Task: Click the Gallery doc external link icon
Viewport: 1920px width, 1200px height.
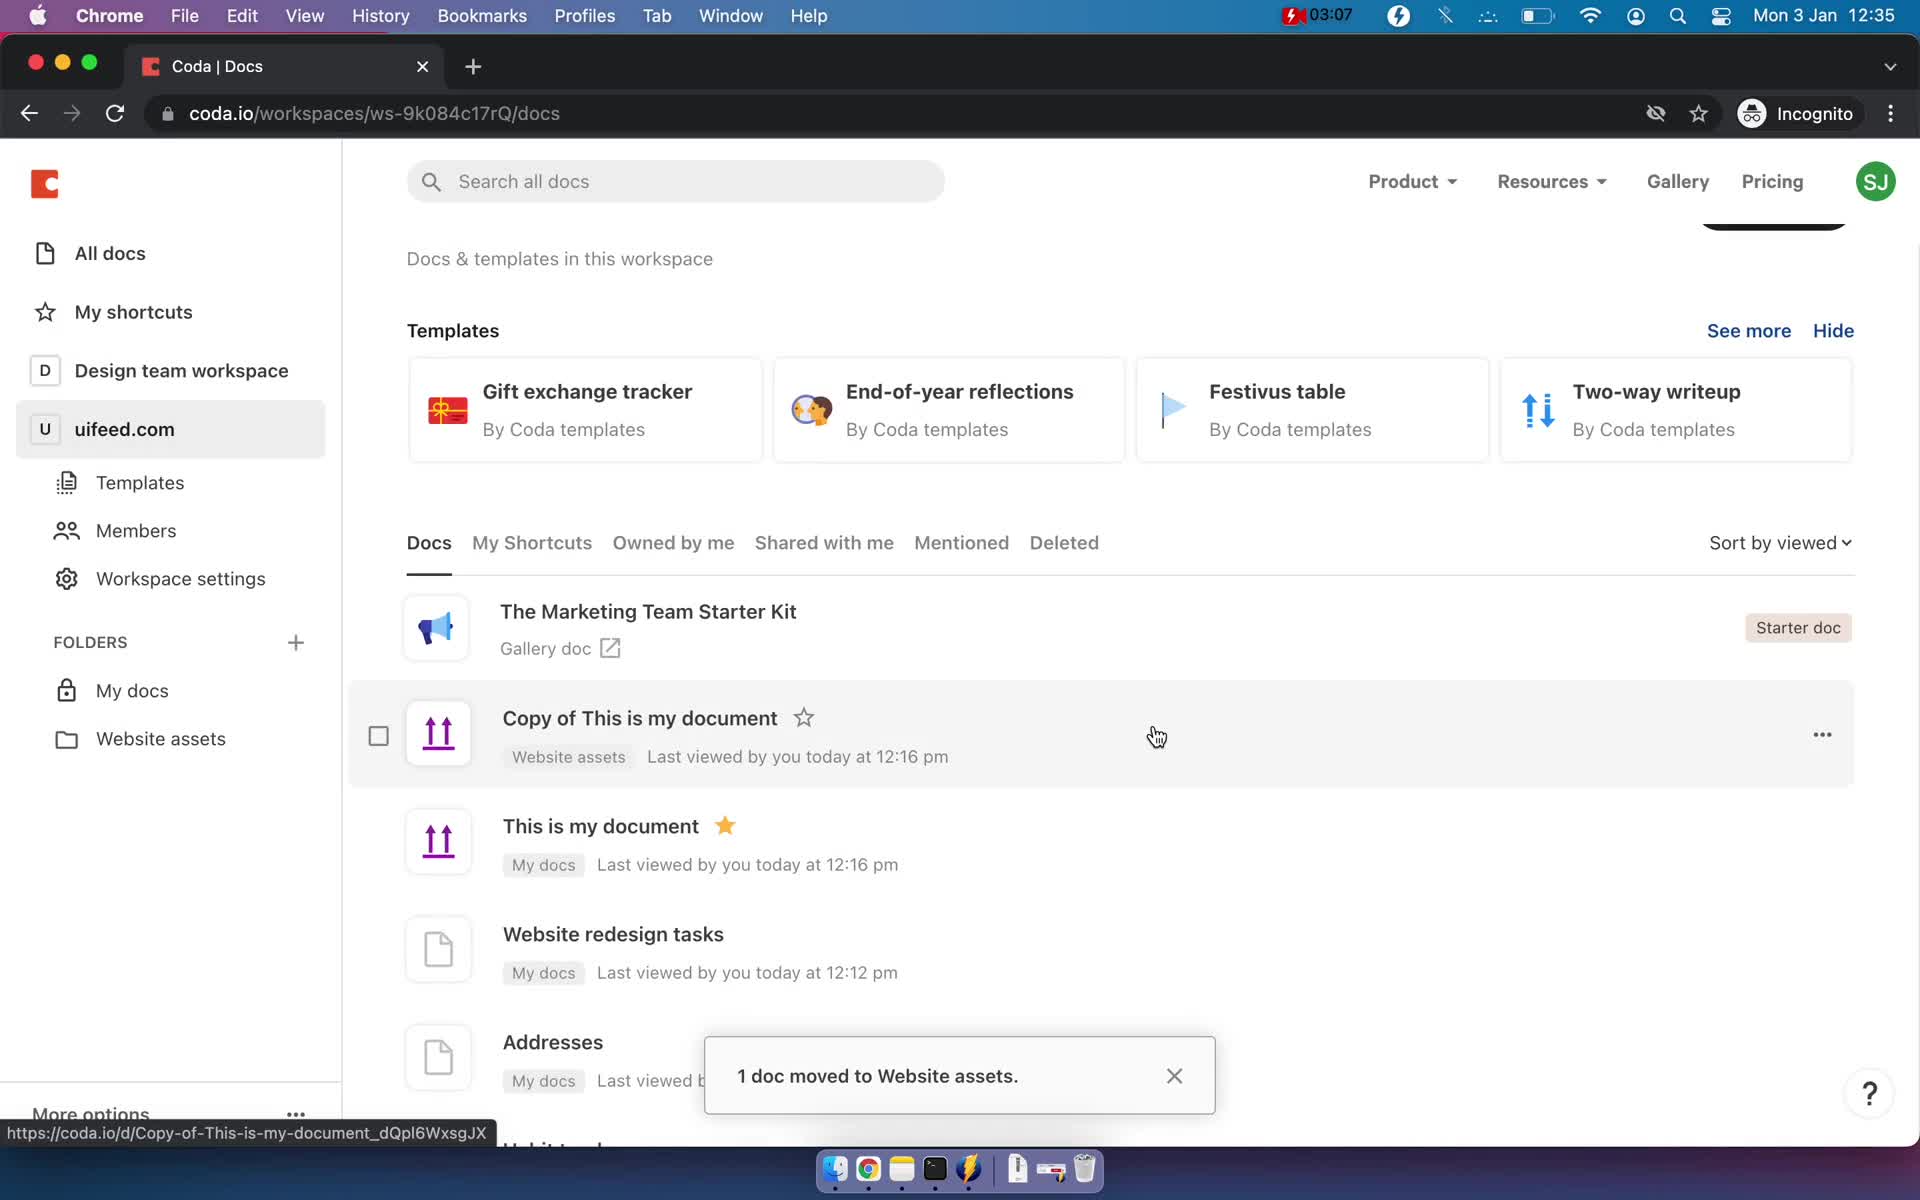Action: (610, 649)
